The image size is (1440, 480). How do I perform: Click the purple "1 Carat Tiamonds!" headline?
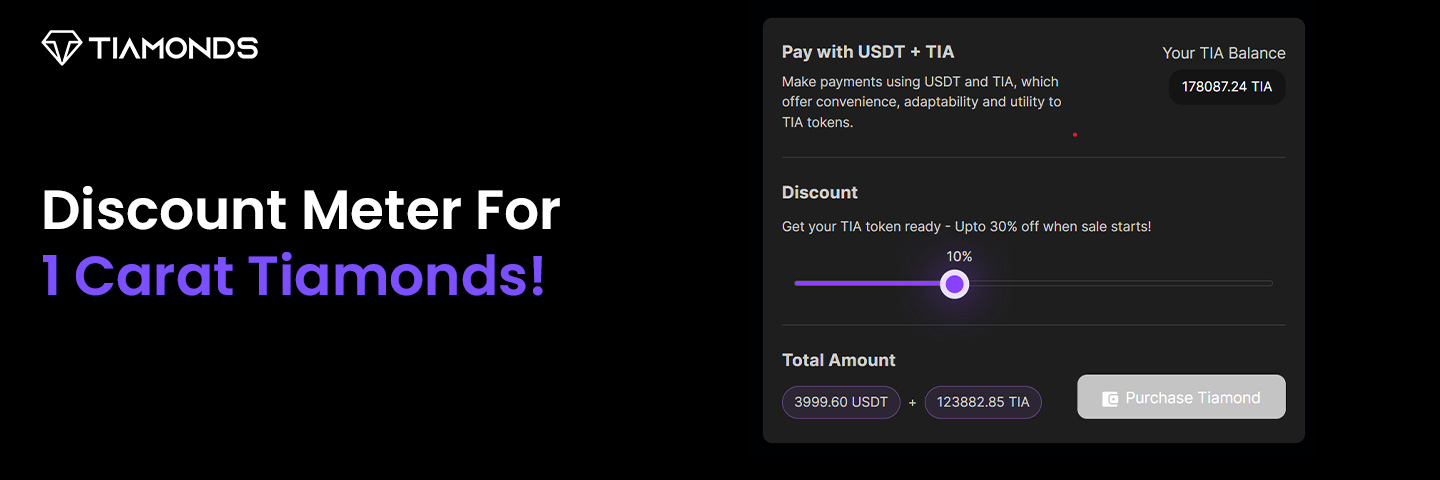pos(294,276)
